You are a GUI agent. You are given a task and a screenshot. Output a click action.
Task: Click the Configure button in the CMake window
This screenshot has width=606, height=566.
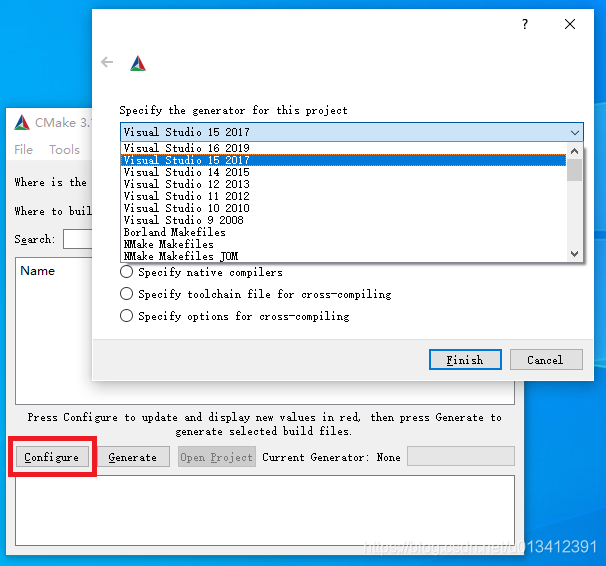click(52, 457)
